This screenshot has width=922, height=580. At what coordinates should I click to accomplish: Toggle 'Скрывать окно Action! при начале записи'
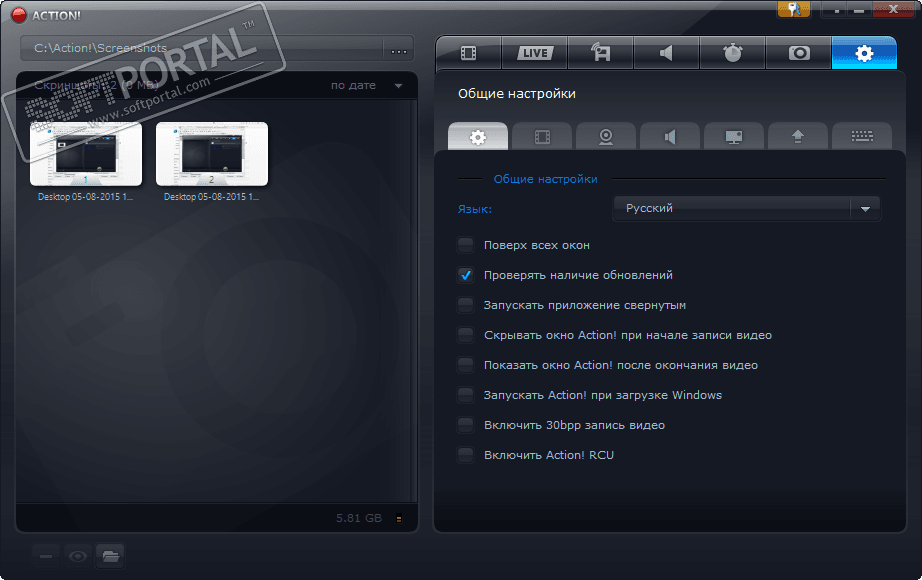(x=465, y=335)
